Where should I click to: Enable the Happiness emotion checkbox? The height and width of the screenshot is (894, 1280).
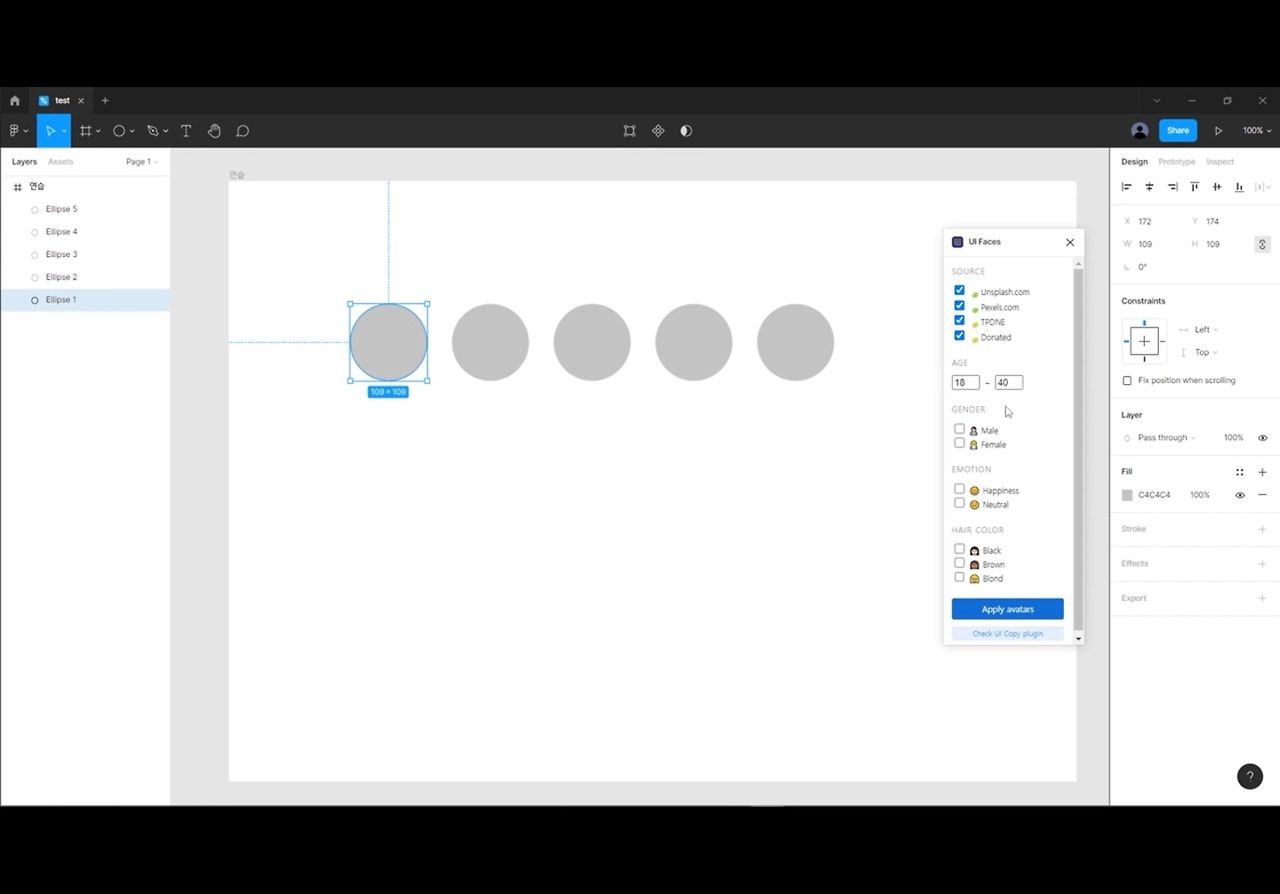[x=959, y=489]
